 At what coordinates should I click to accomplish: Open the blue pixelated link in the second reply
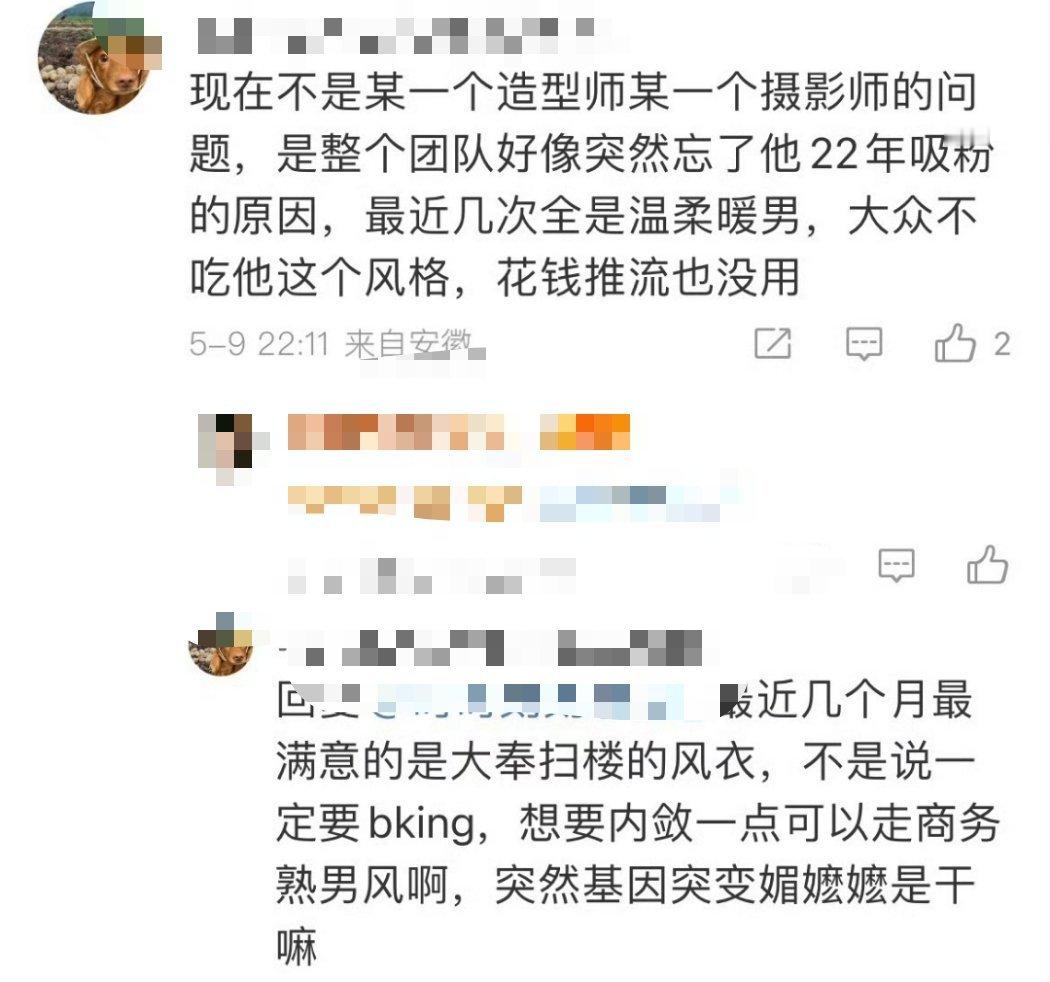(629, 504)
